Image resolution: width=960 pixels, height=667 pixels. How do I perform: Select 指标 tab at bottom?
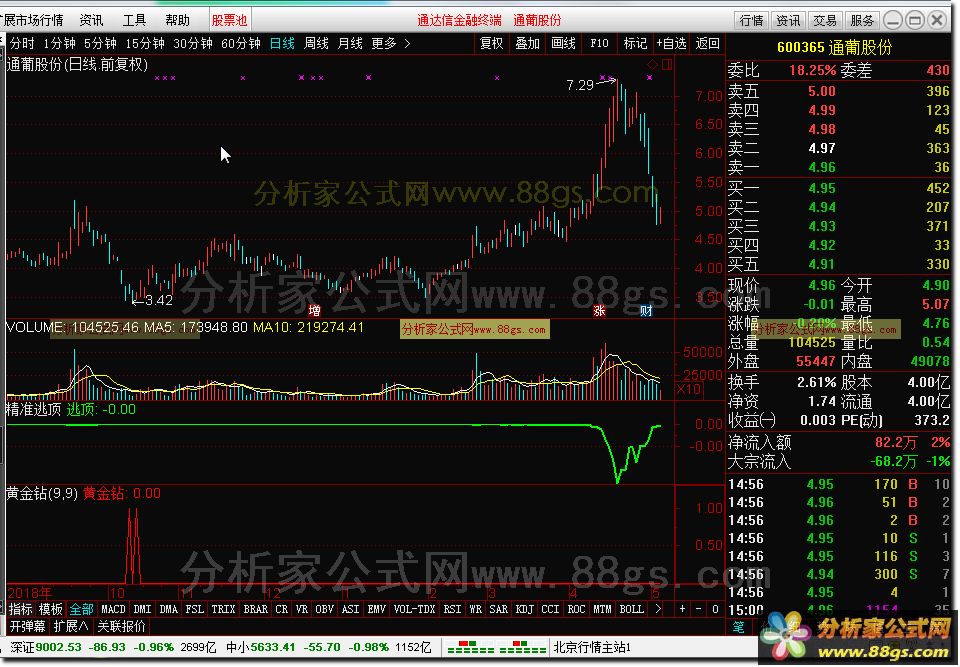tap(20, 609)
